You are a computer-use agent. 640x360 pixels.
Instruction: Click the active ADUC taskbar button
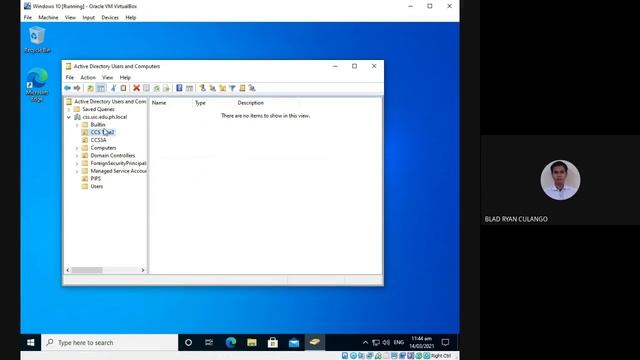tap(315, 342)
